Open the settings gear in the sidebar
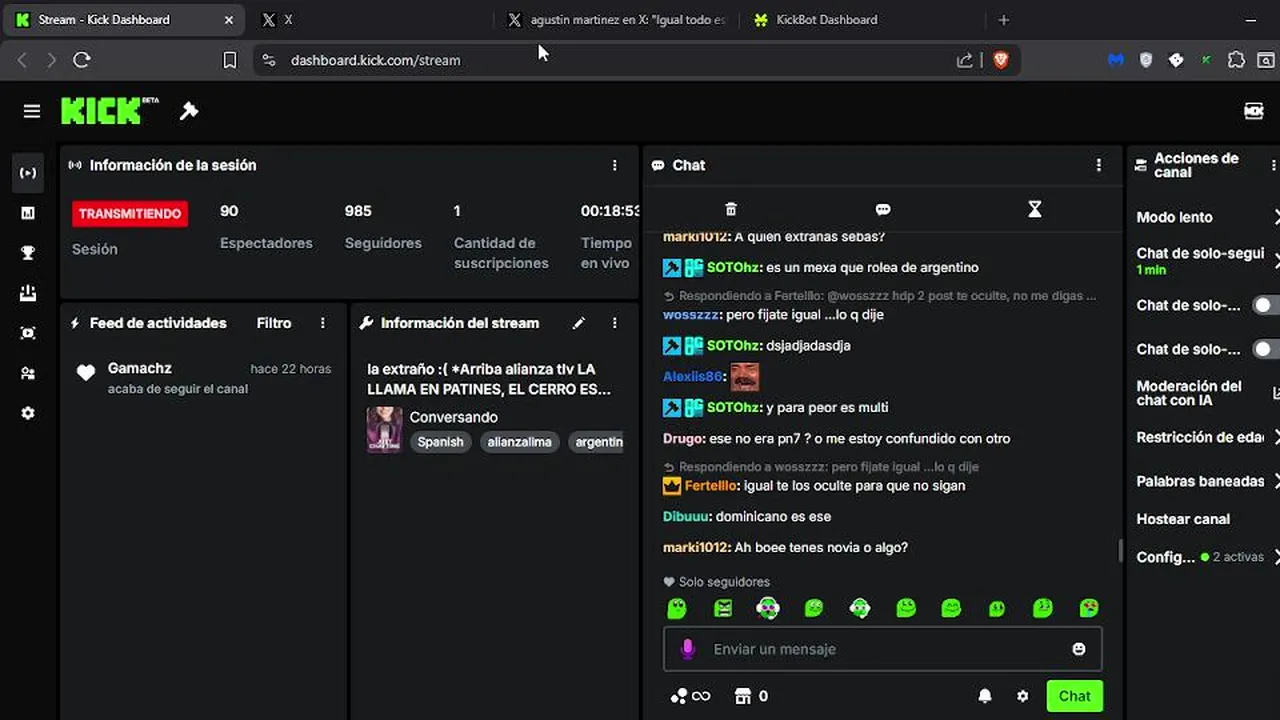Viewport: 1280px width, 720px height. [28, 413]
